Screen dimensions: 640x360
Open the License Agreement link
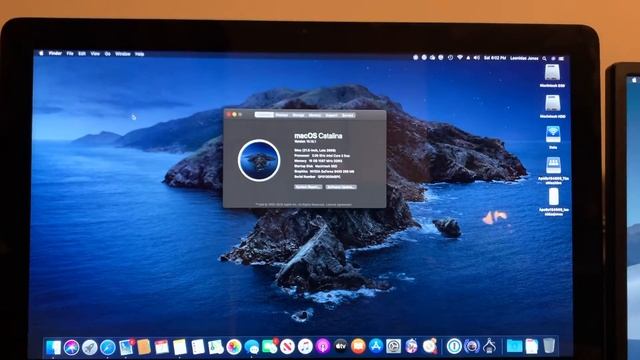coord(338,204)
